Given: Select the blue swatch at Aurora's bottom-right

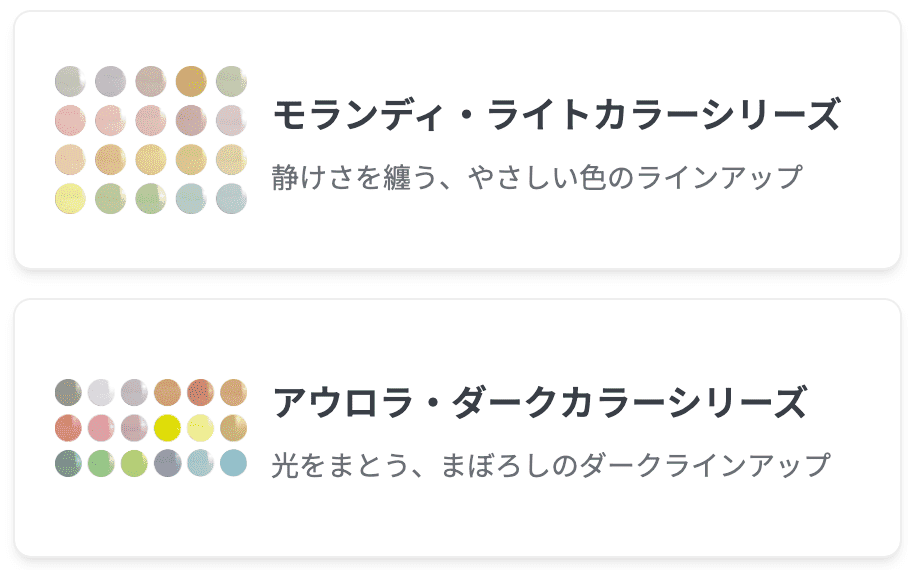Looking at the screenshot, I should click(233, 463).
